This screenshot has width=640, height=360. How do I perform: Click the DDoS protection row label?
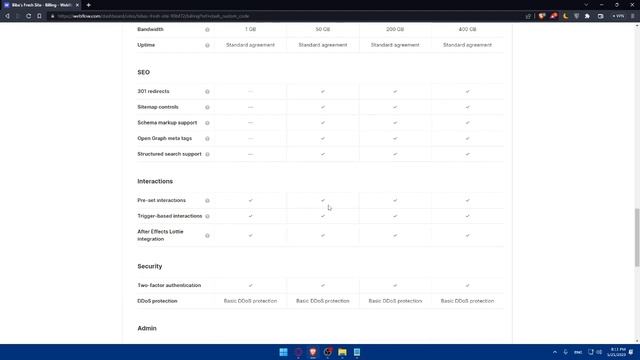(157, 301)
